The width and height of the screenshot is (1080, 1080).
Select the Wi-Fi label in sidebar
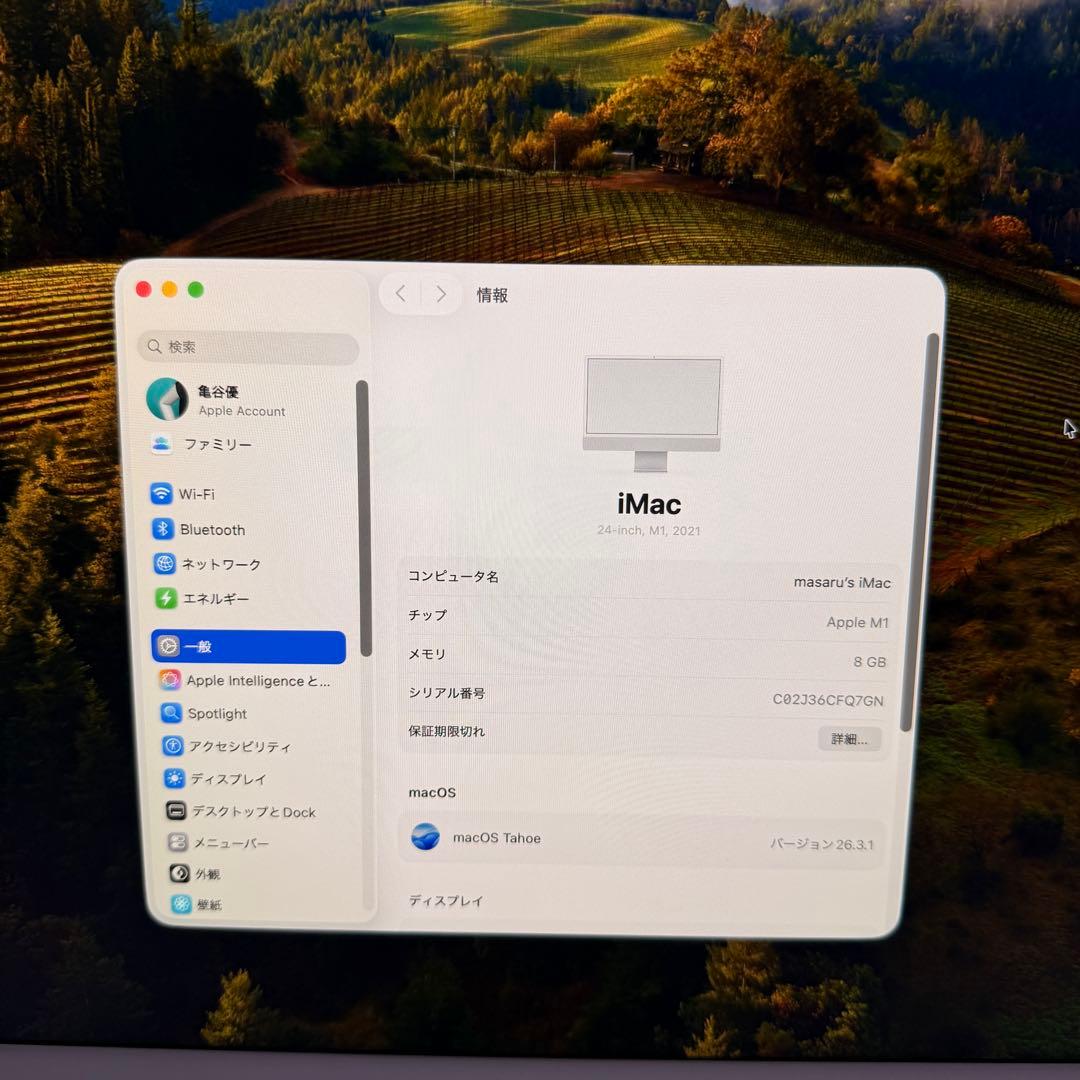coord(197,494)
